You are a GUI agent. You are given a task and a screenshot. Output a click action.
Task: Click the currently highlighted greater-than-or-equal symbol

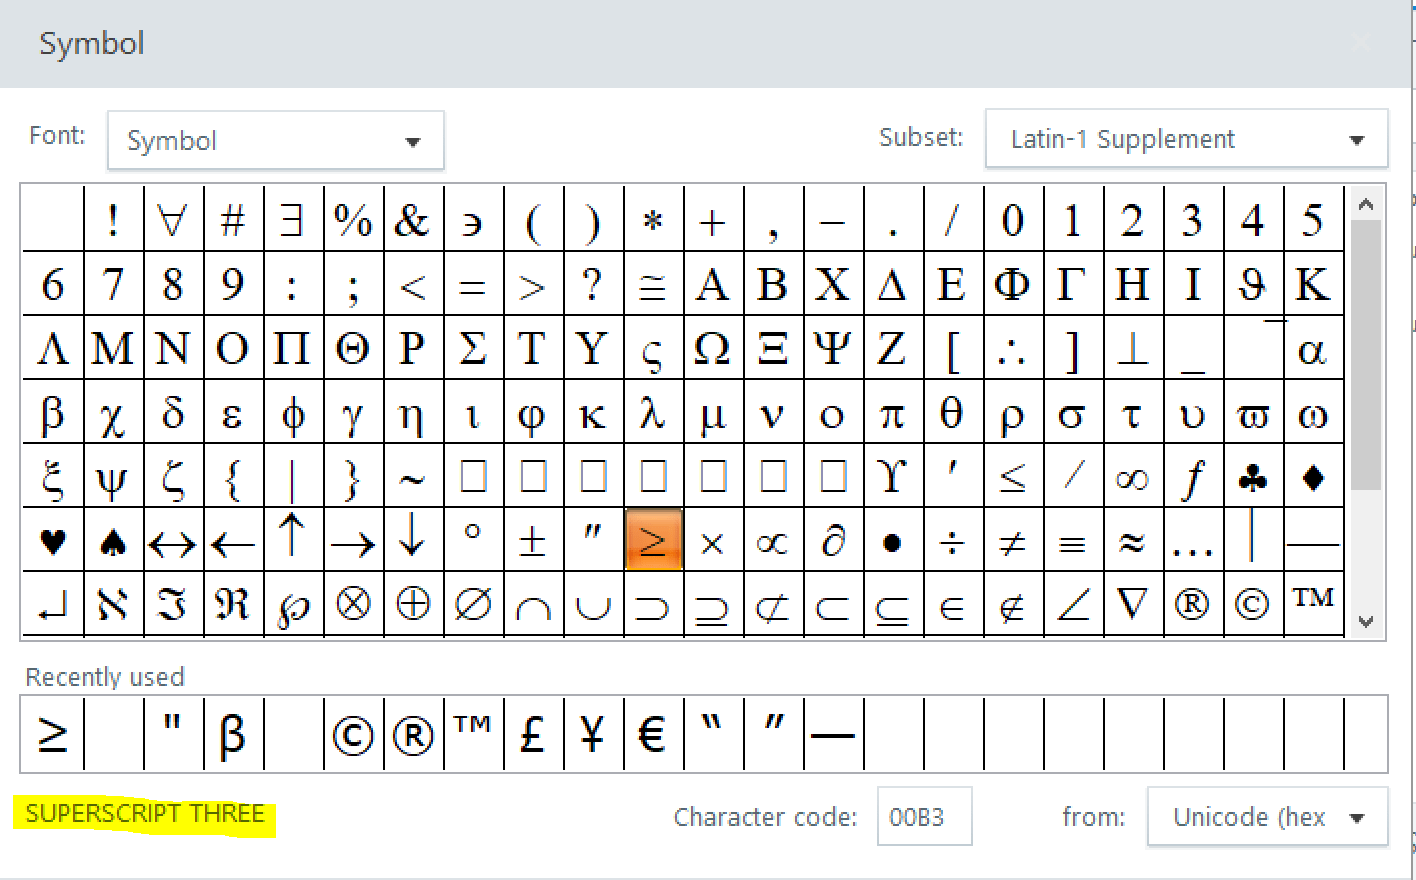tap(653, 541)
